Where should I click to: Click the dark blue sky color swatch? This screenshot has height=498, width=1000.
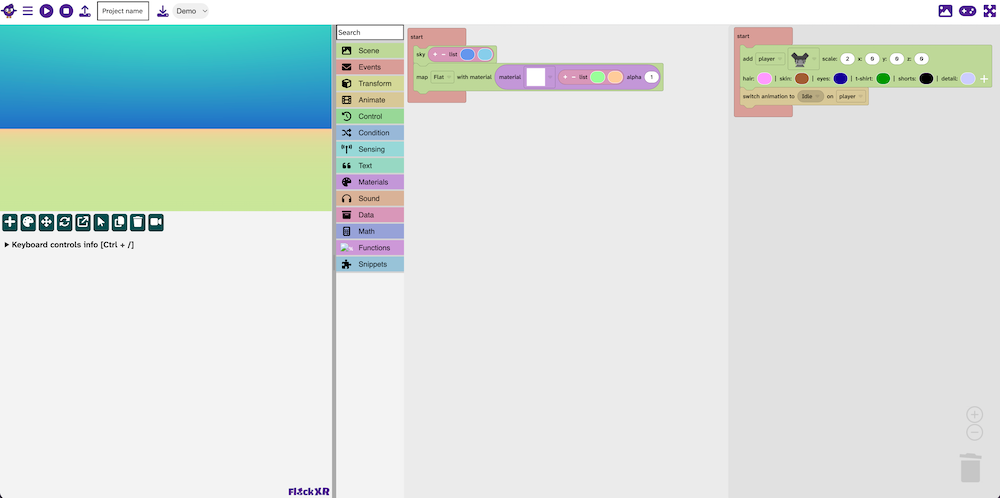[x=467, y=55]
